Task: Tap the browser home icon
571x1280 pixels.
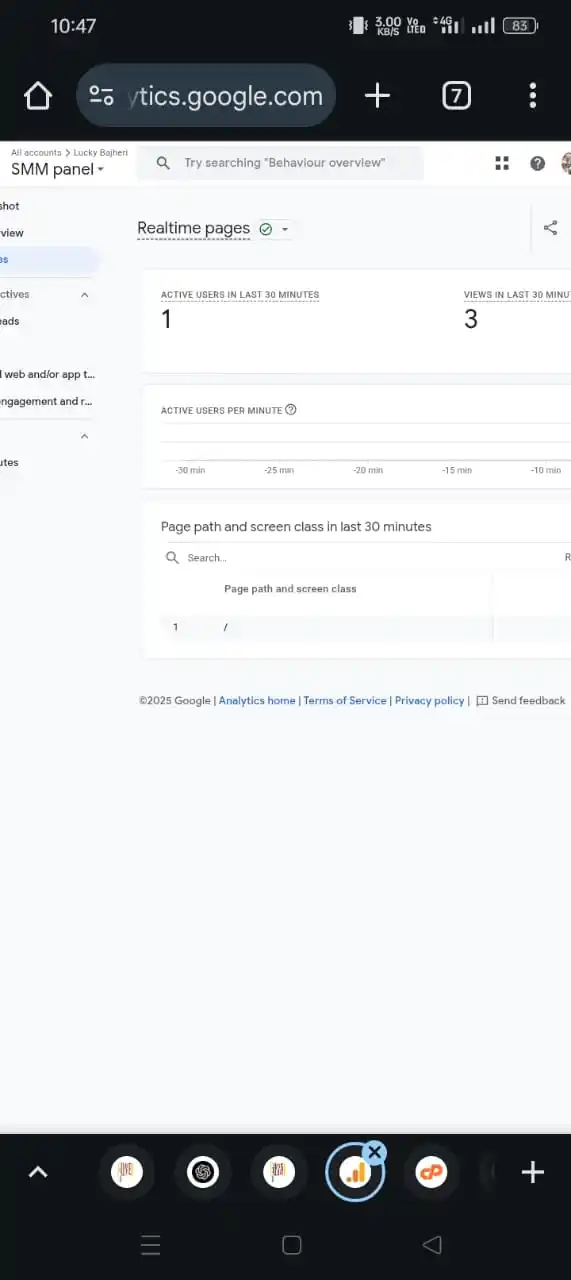Action: click(x=38, y=96)
